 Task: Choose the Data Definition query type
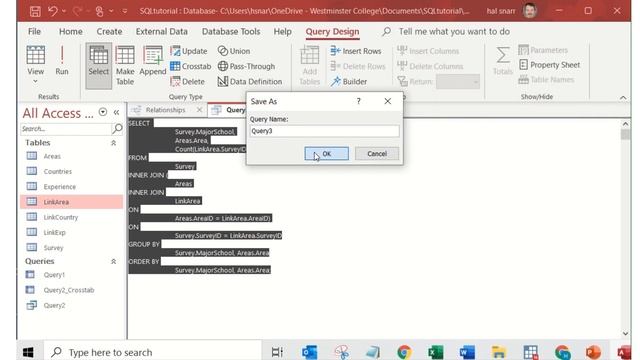pos(250,82)
